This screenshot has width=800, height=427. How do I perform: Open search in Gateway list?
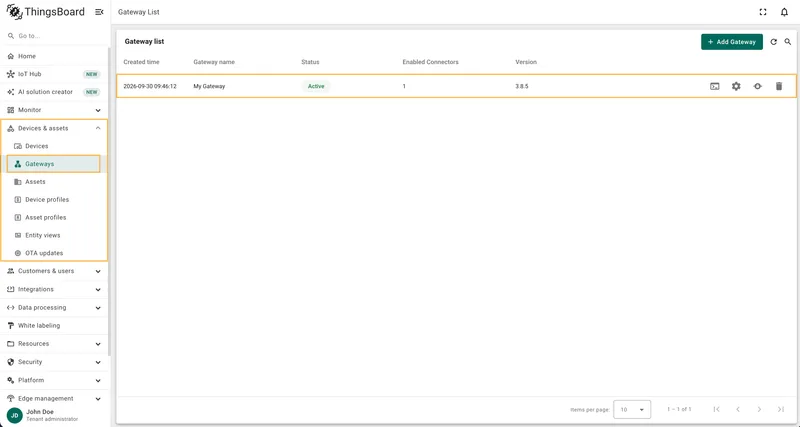(788, 42)
